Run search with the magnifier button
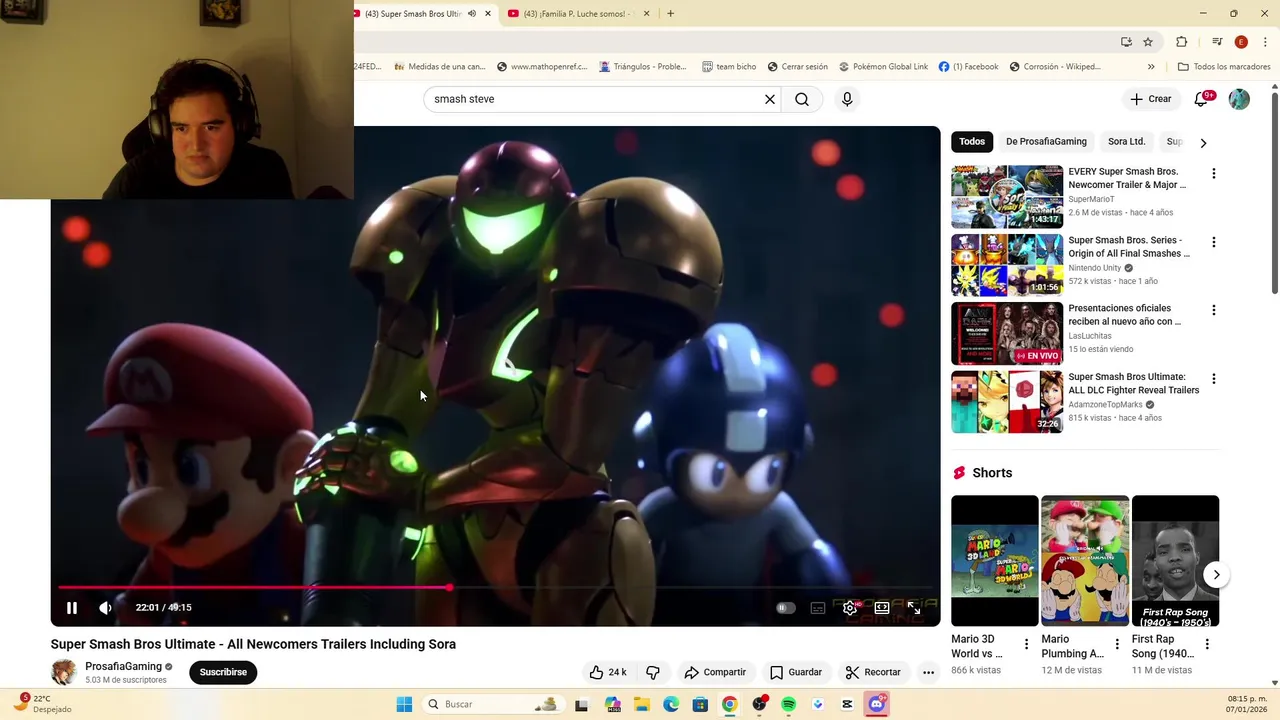The width and height of the screenshot is (1280, 720). click(802, 99)
